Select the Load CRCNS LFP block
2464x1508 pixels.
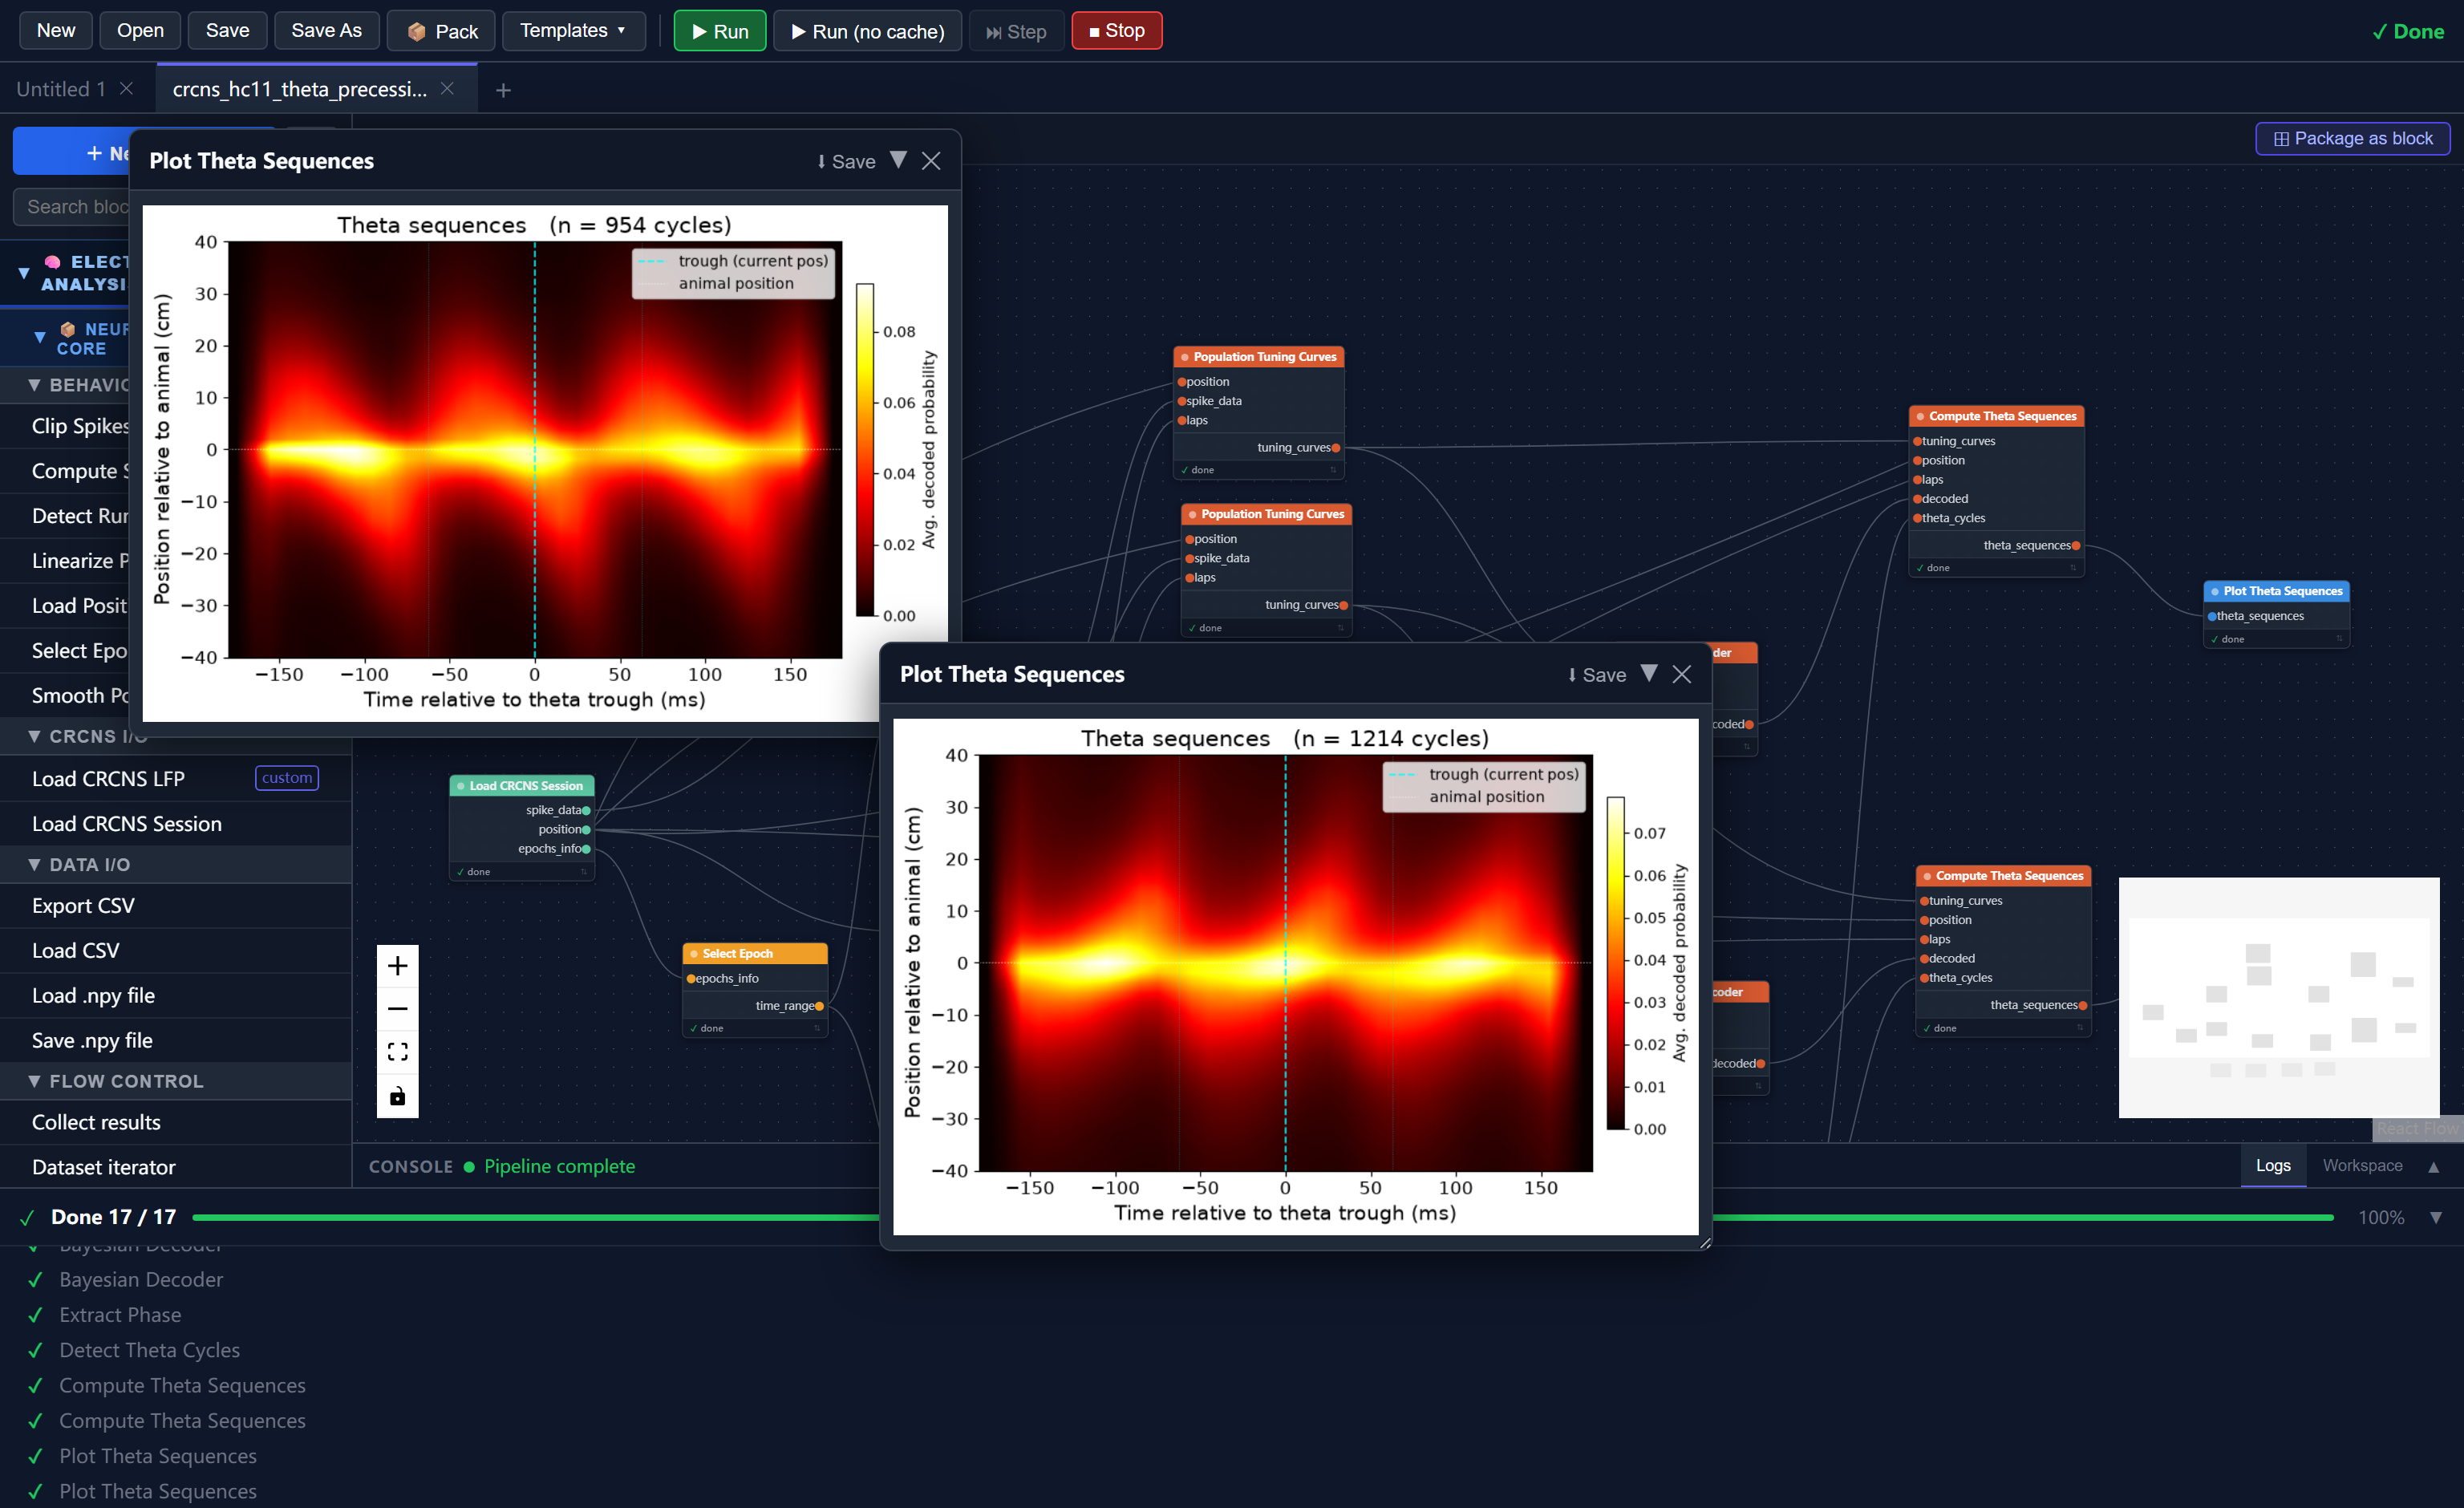(175, 778)
